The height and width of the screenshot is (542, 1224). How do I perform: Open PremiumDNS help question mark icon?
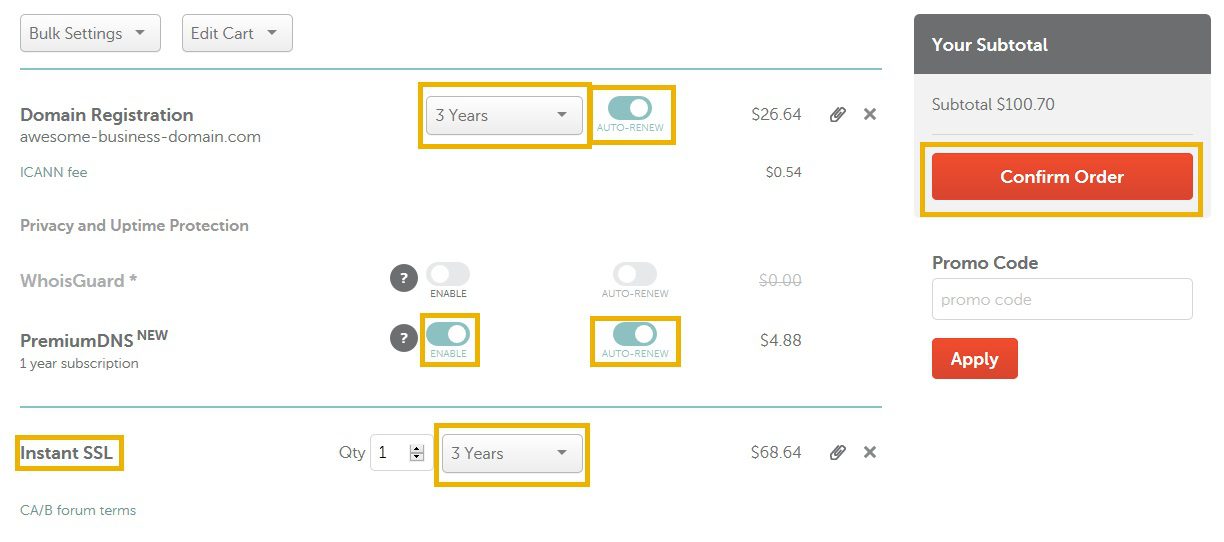(x=403, y=338)
